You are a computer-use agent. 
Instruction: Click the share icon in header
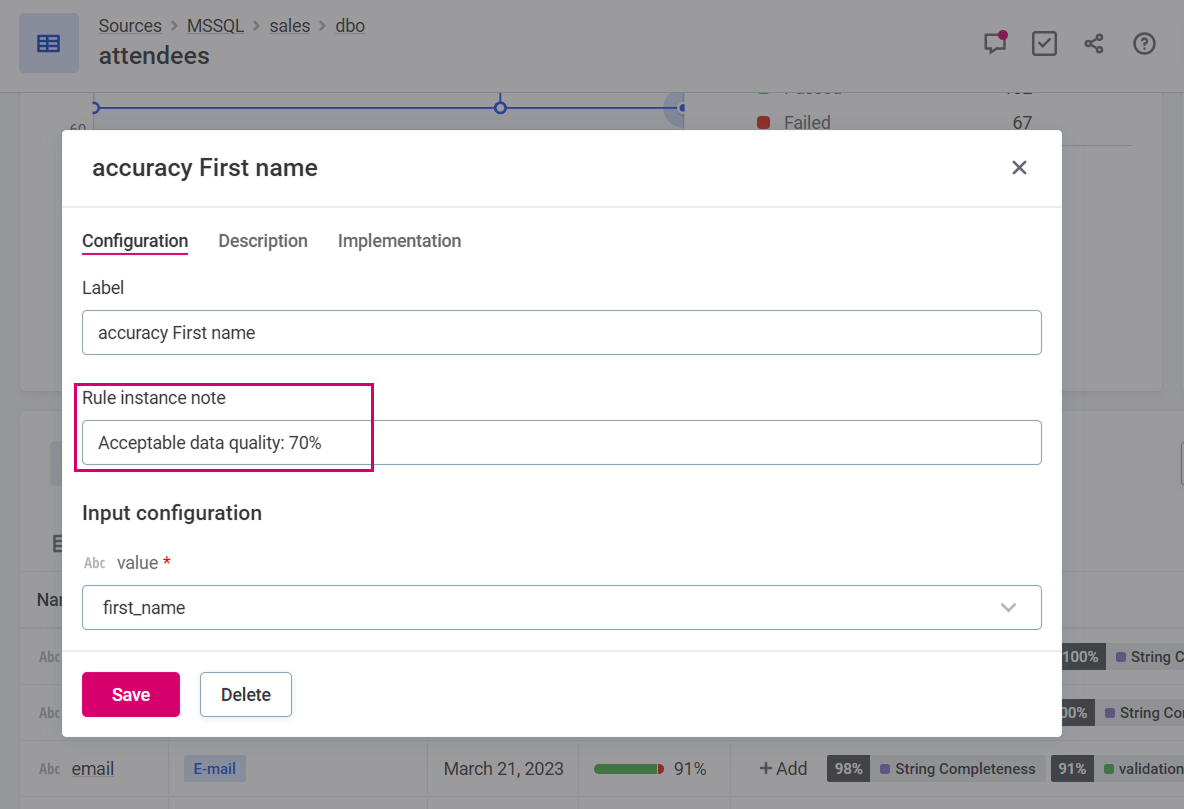(x=1094, y=44)
